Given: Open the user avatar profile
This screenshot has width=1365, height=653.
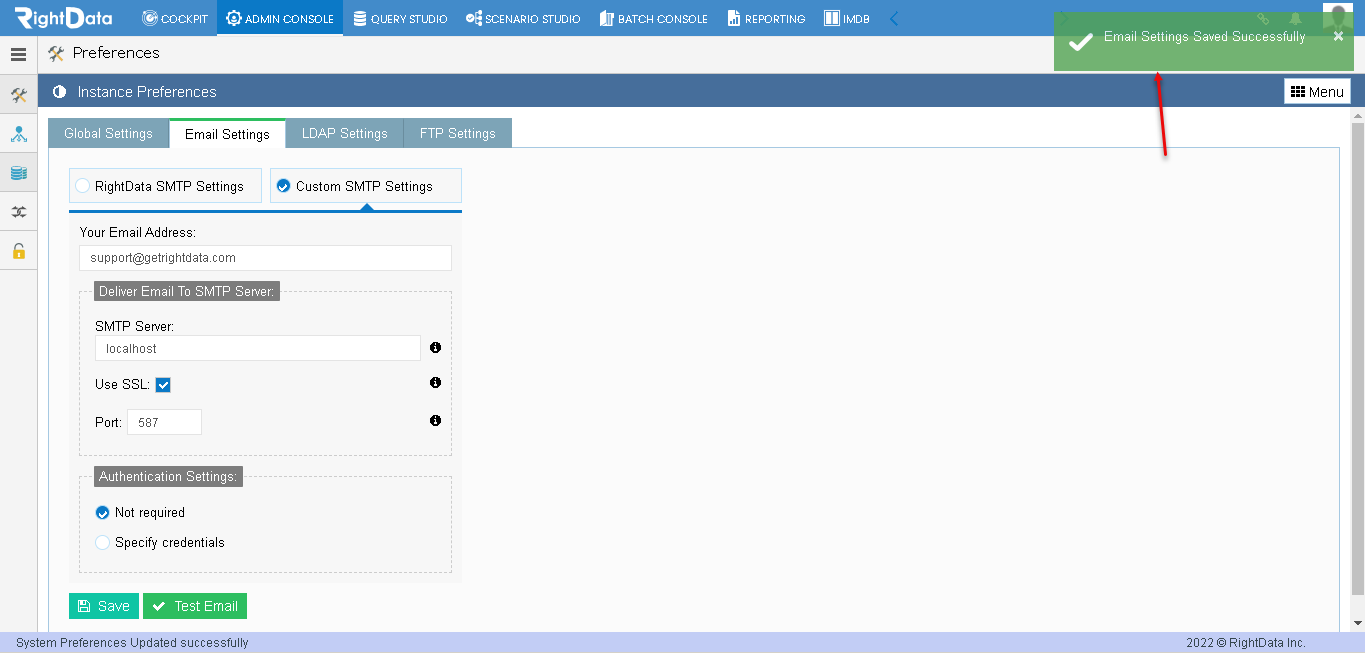Looking at the screenshot, I should point(1338,18).
